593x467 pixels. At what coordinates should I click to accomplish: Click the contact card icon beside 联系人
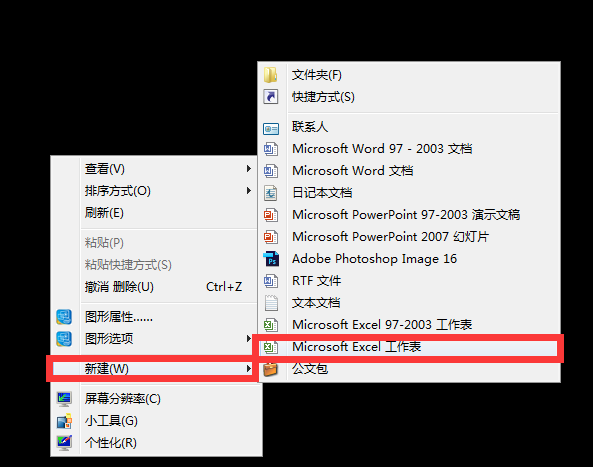coord(271,129)
